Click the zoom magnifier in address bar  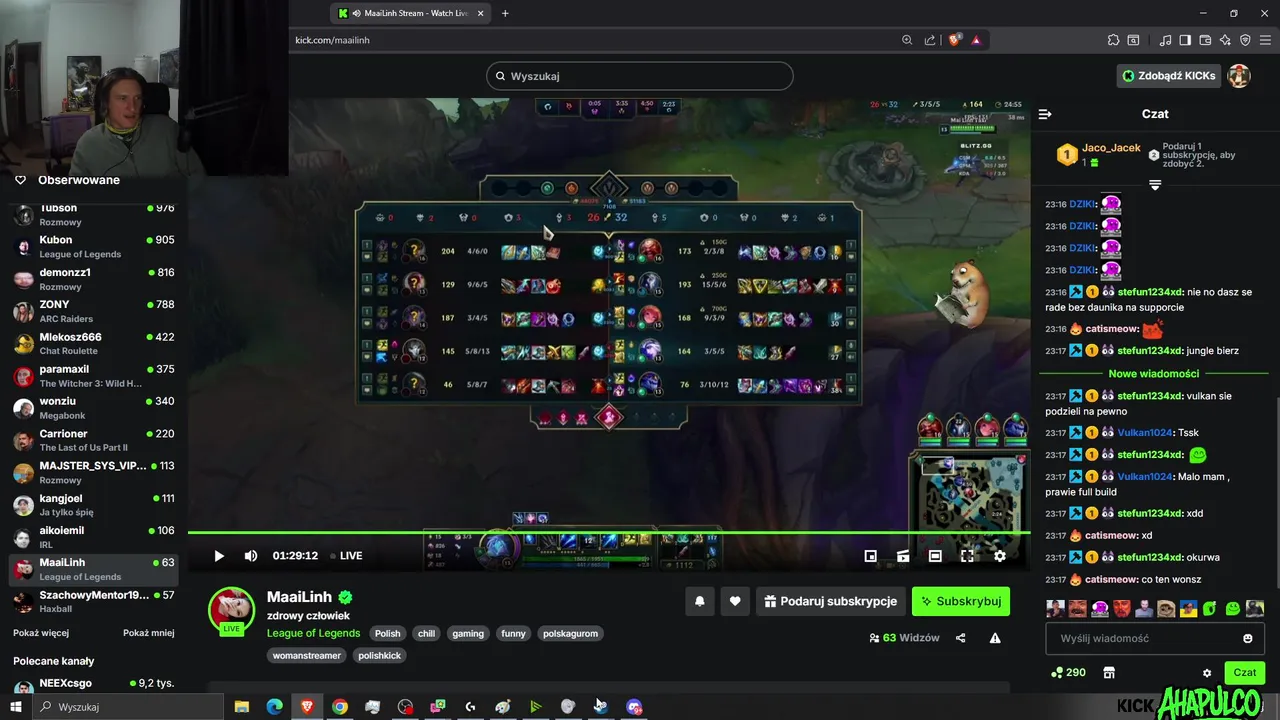point(907,40)
